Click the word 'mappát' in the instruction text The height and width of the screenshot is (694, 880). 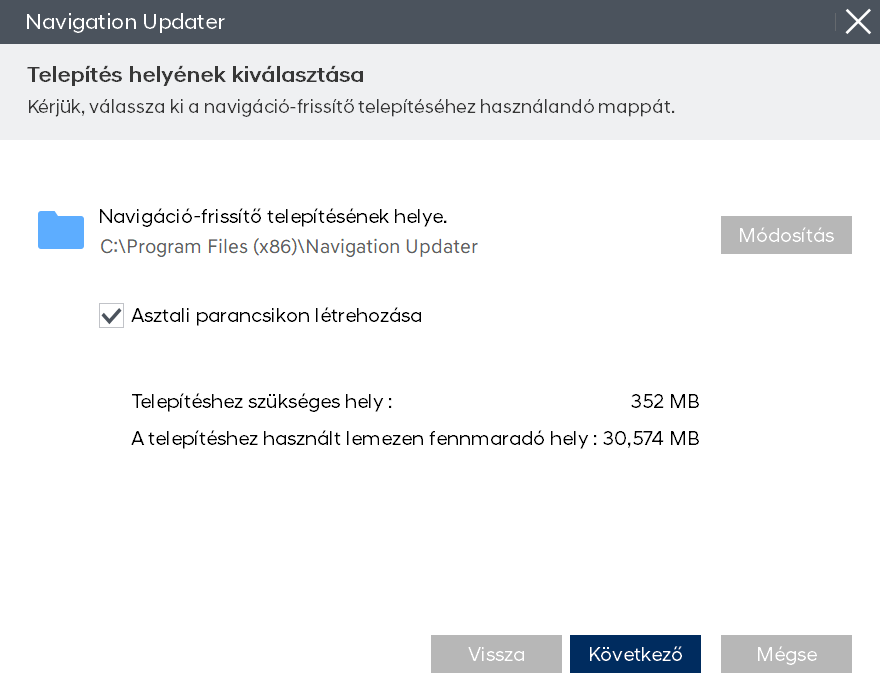[x=639, y=107]
